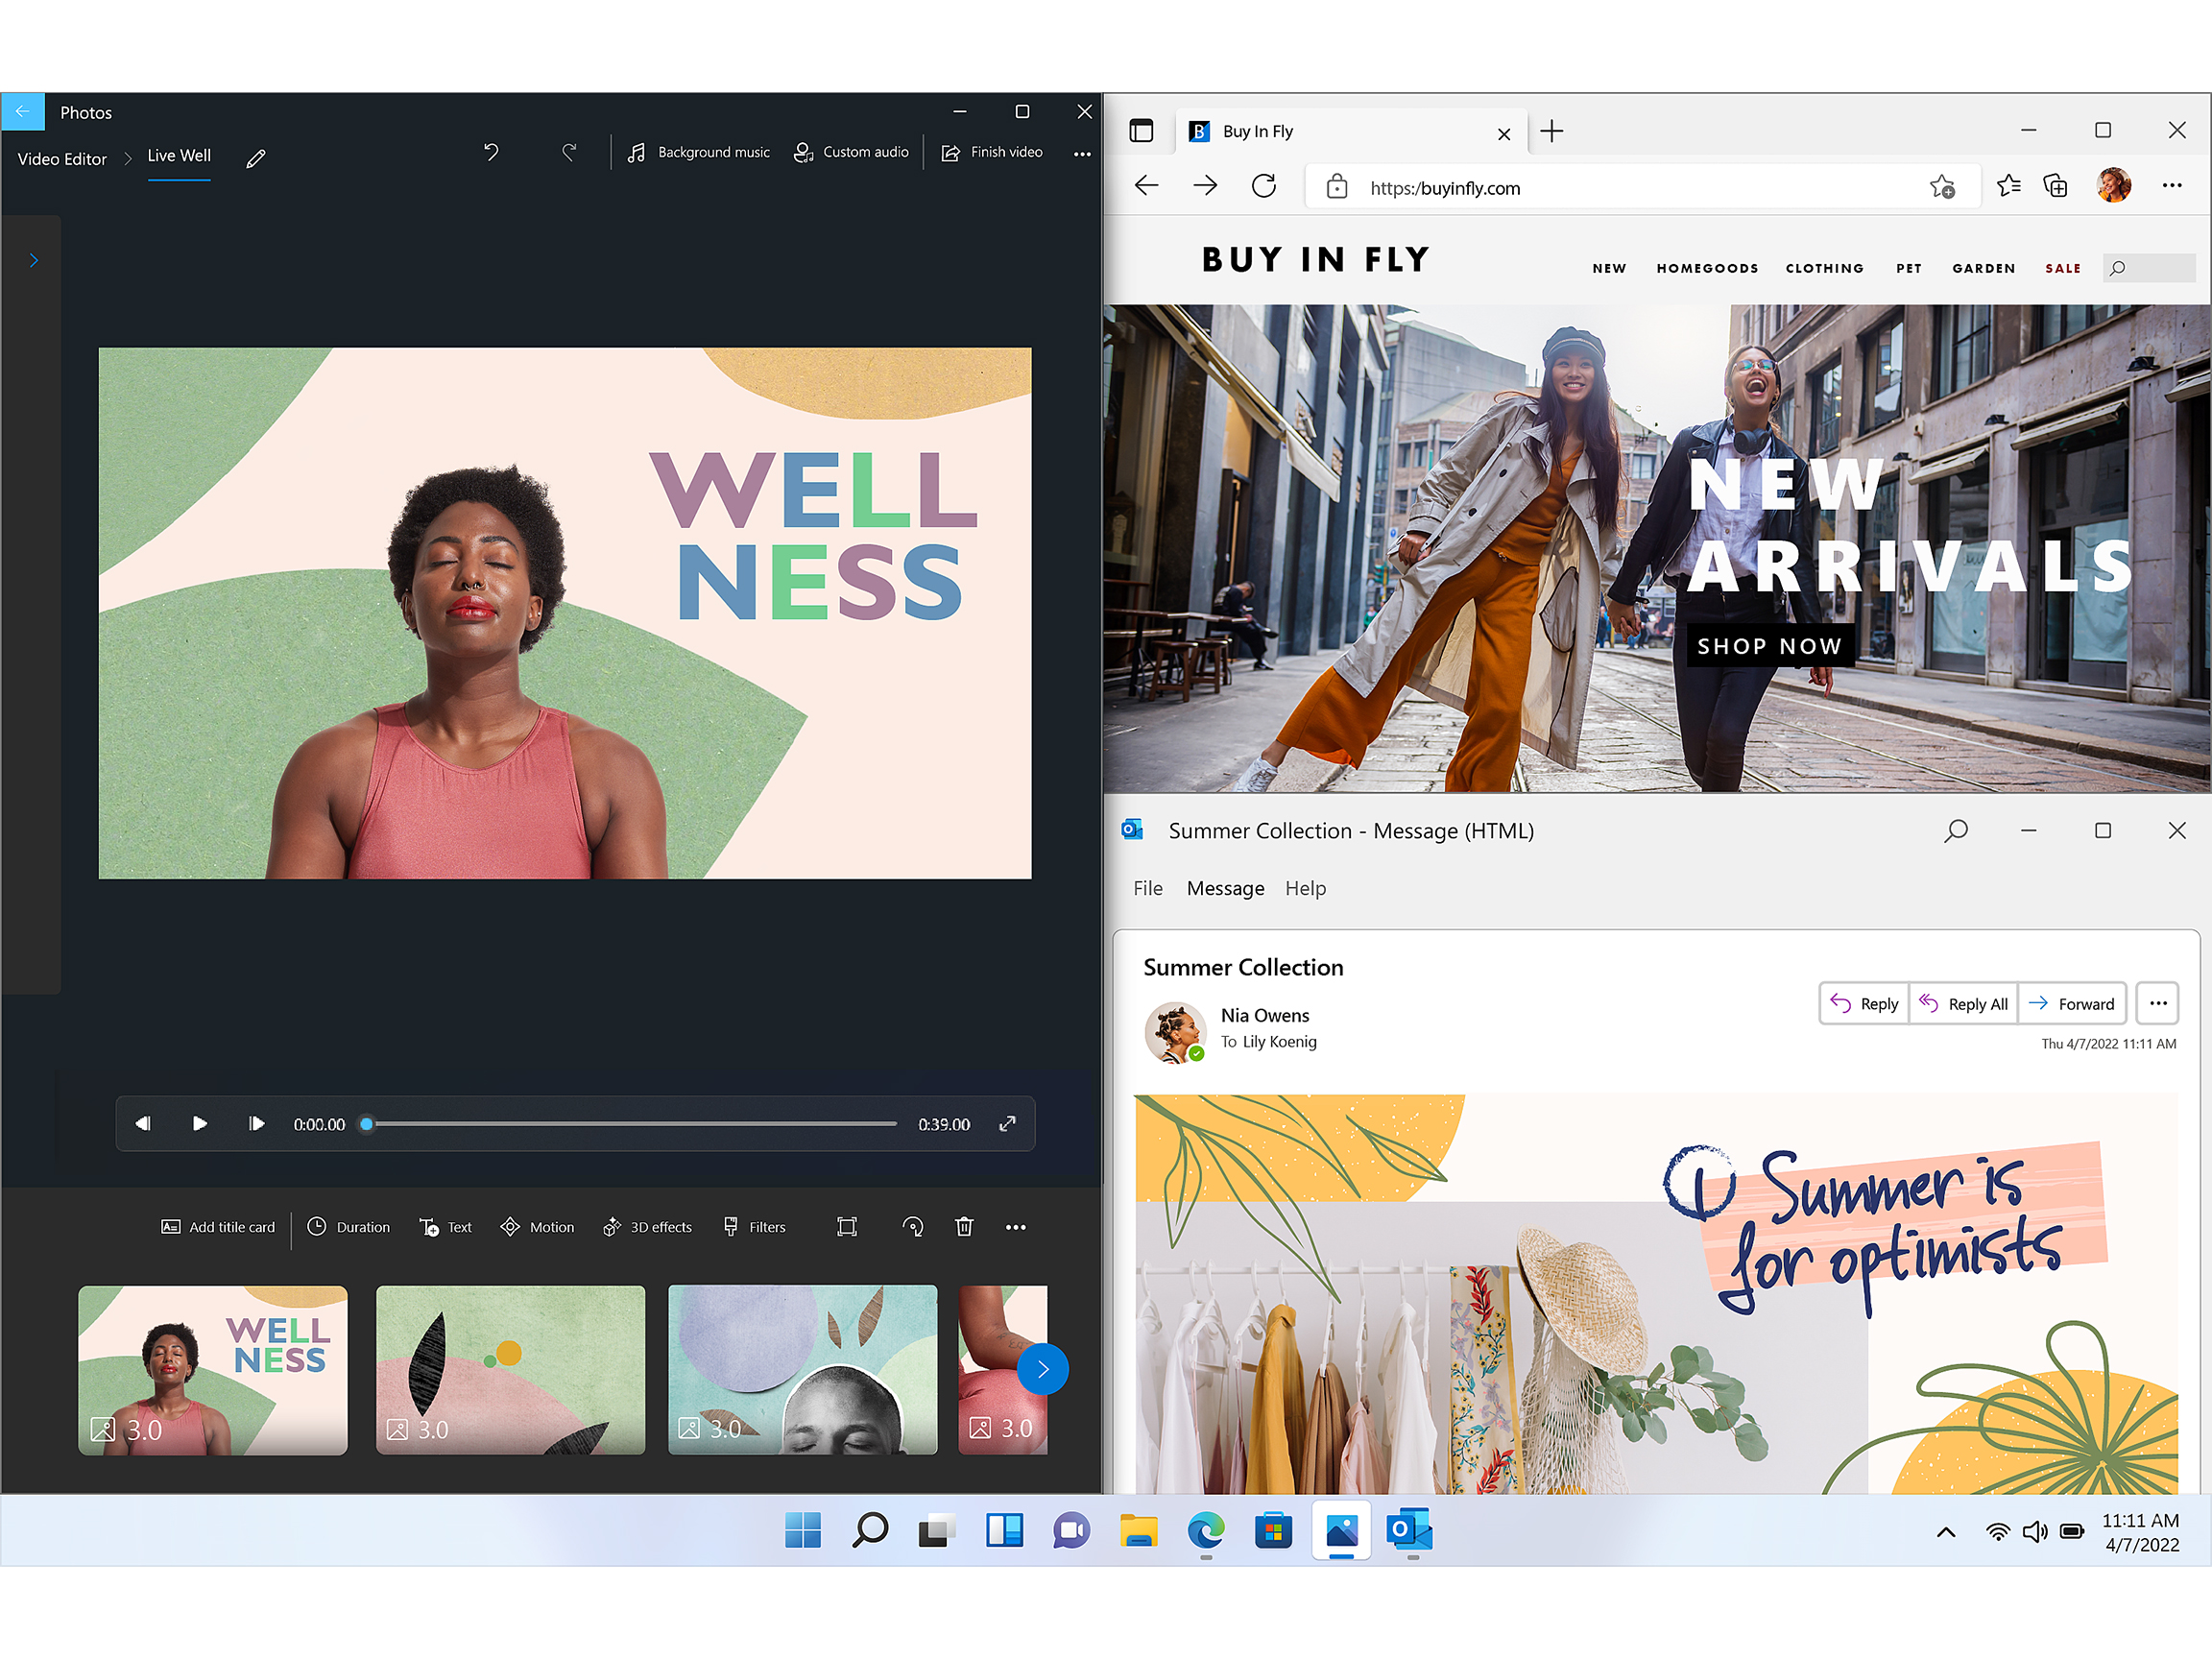The image size is (2212, 1659).
Task: Open the Edge Collections icon
Action: coord(2055,187)
